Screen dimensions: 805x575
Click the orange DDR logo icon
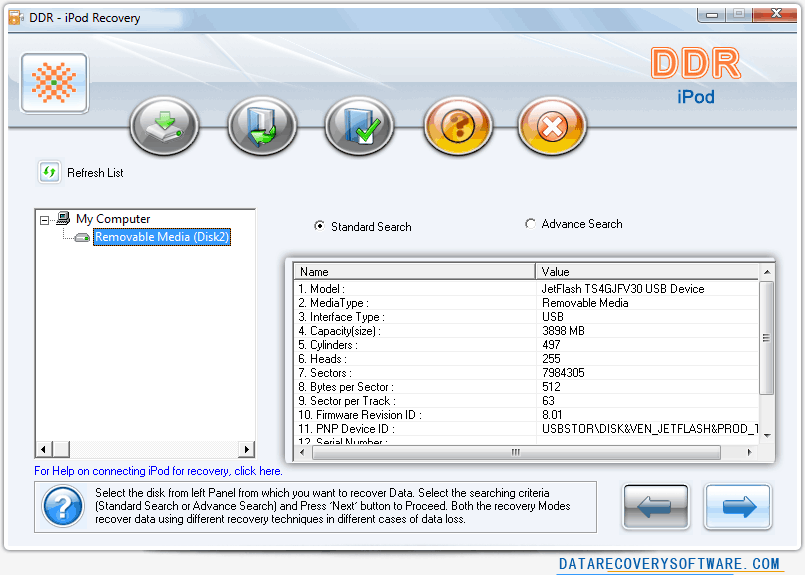coord(54,83)
